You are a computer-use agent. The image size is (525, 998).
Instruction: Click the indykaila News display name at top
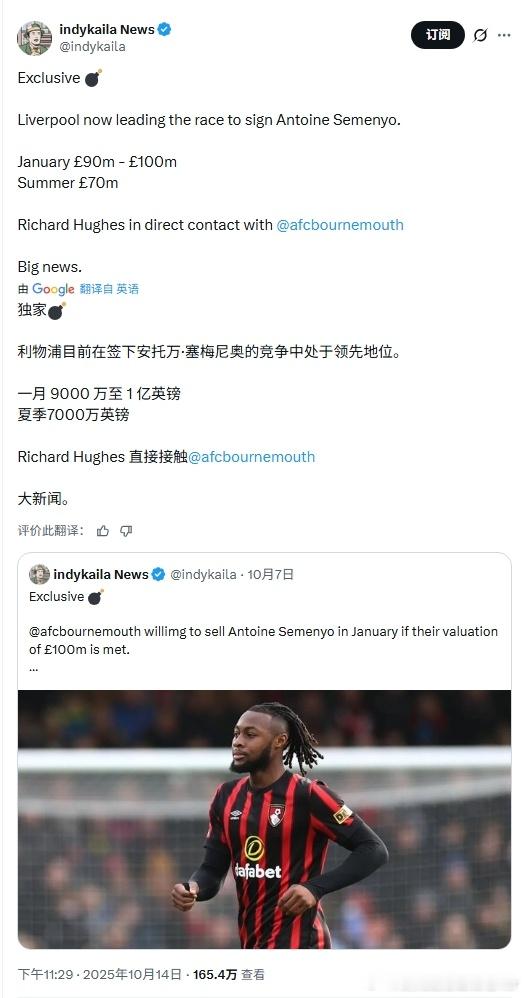(107, 29)
